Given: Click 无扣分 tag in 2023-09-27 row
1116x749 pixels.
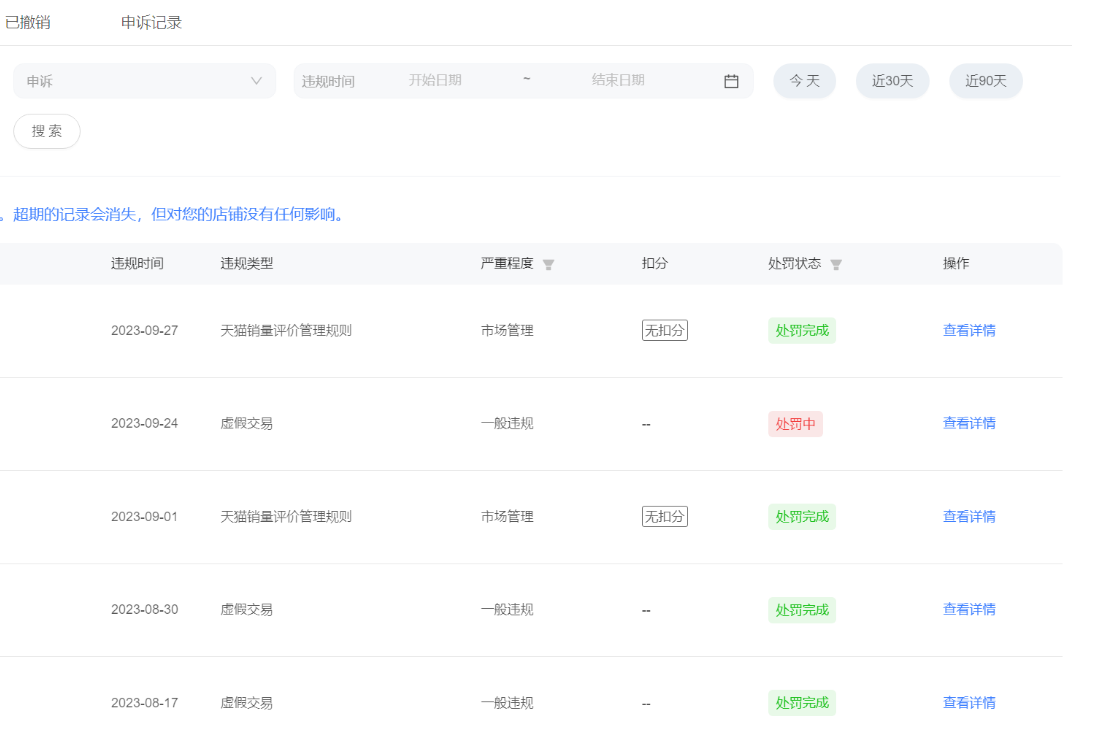Looking at the screenshot, I should (665, 331).
